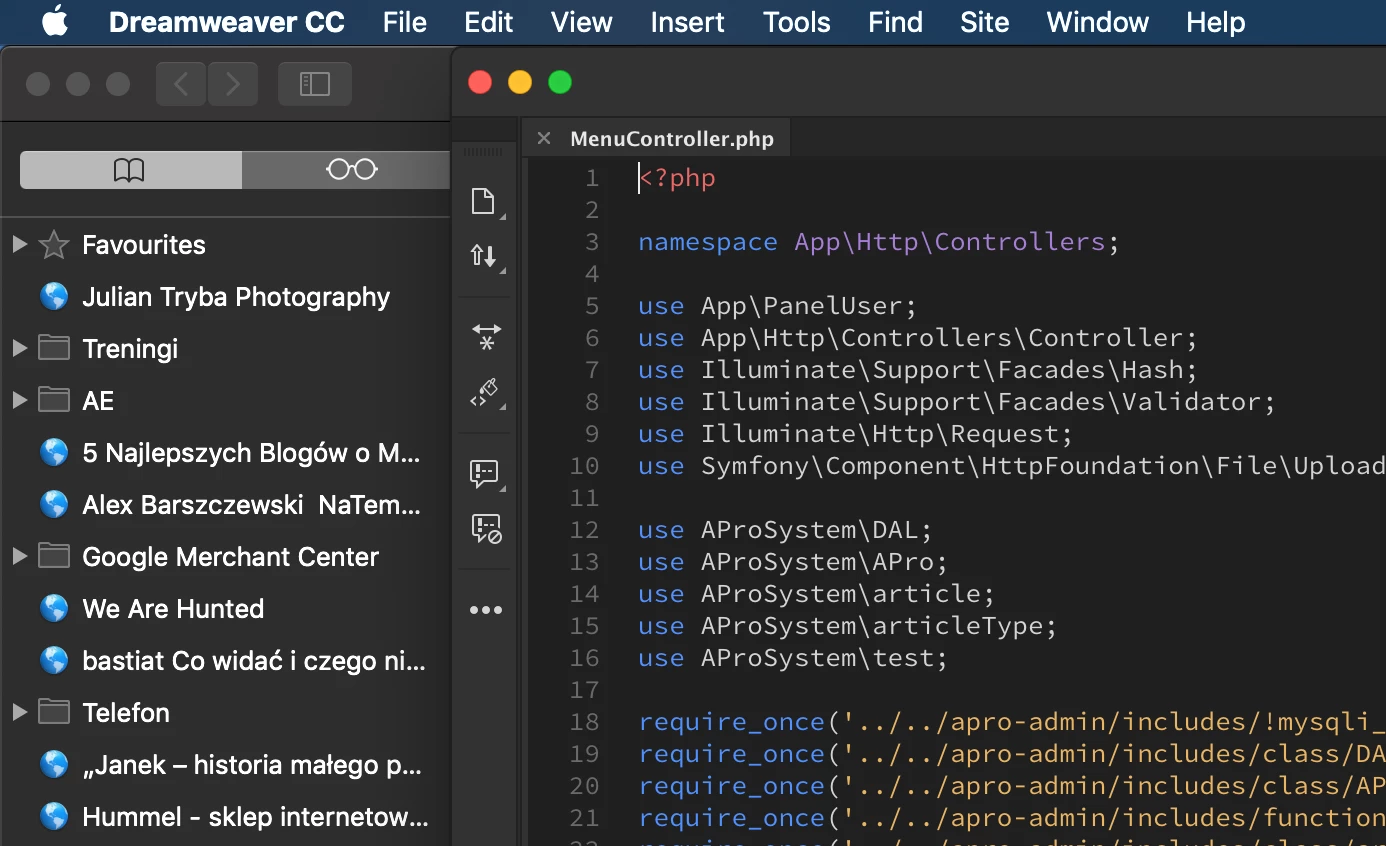Click the 'use Illuminate\Http\Request;' line
The width and height of the screenshot is (1386, 846).
pyautogui.click(x=855, y=434)
